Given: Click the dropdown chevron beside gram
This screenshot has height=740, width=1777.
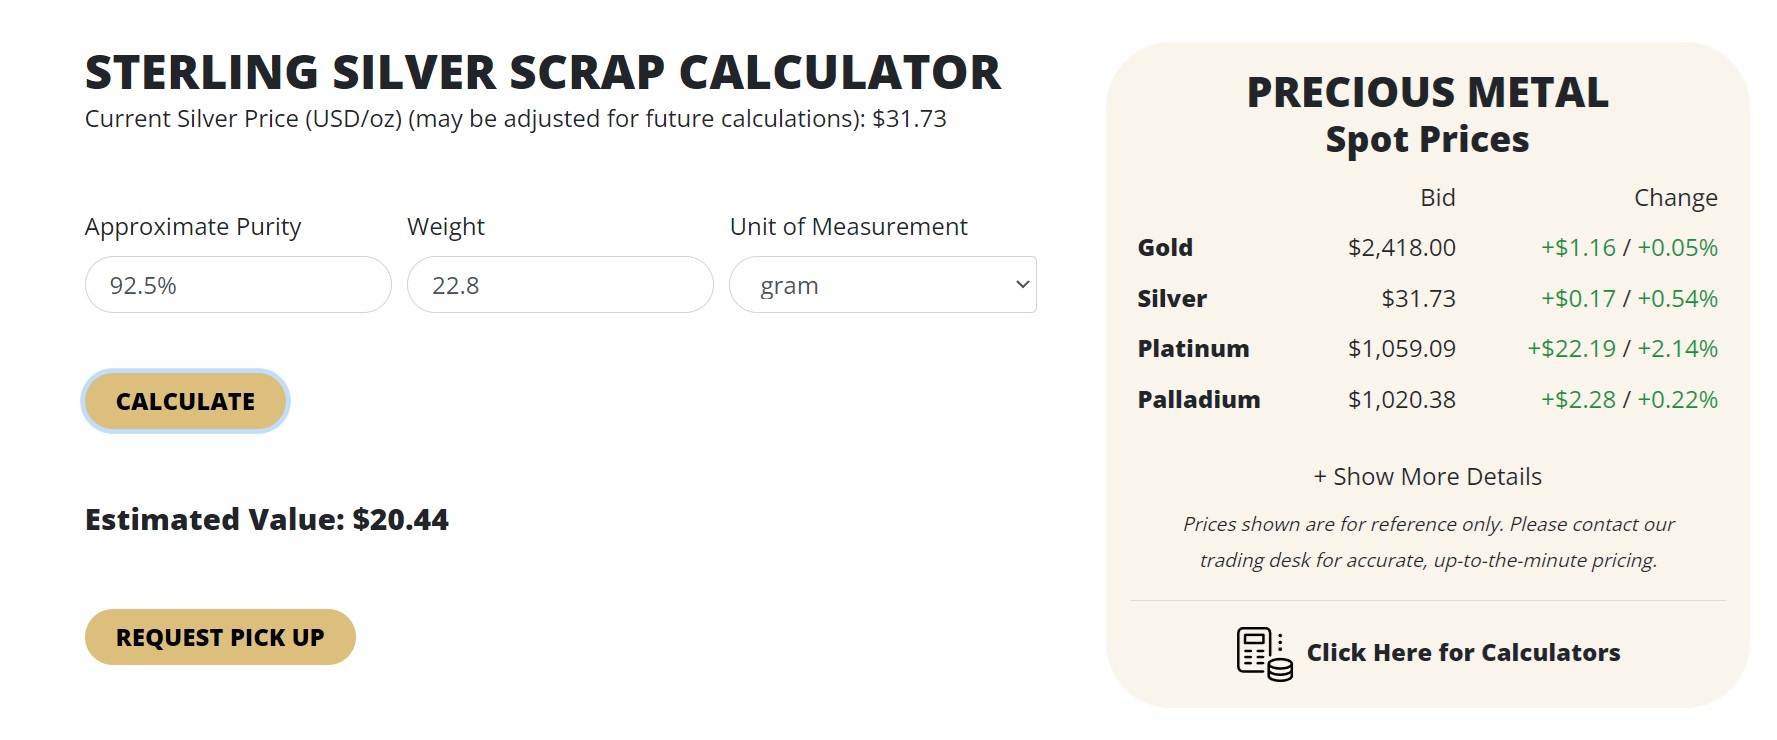Looking at the screenshot, I should point(1022,285).
